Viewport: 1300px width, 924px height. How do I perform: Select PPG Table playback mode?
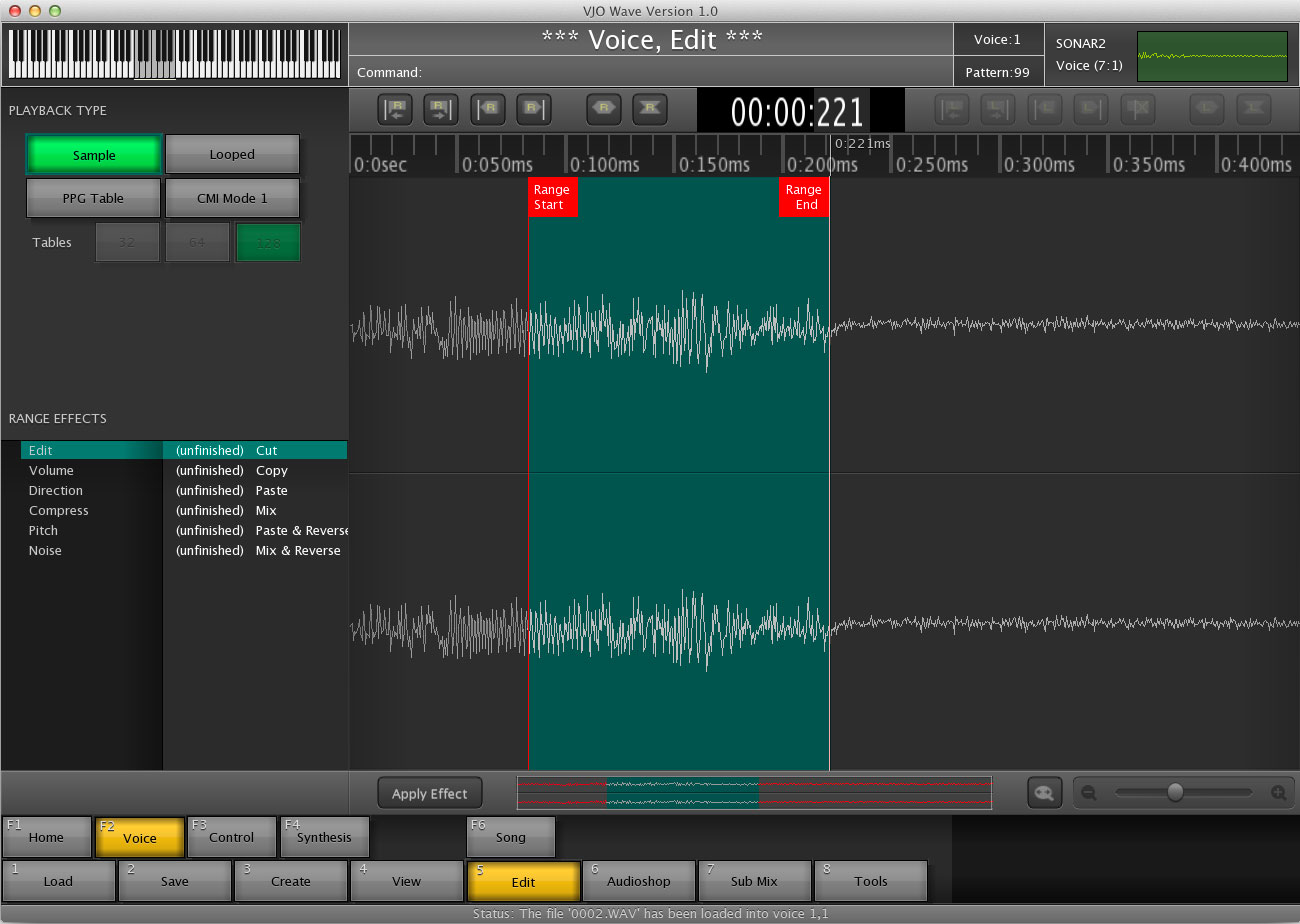[93, 198]
